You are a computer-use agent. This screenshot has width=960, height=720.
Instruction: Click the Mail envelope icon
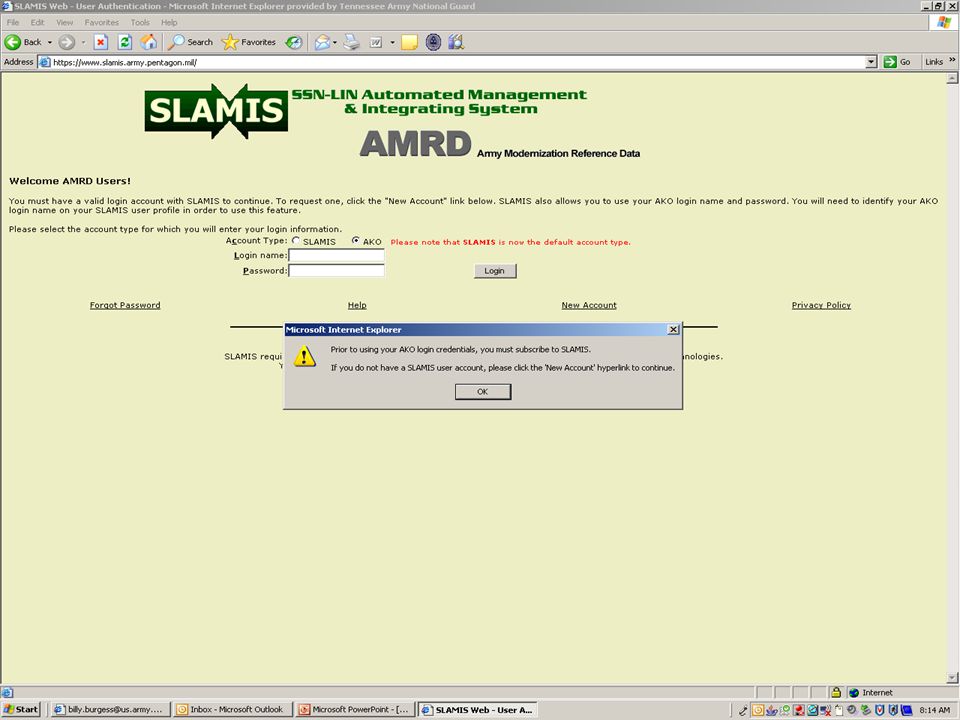coord(322,42)
